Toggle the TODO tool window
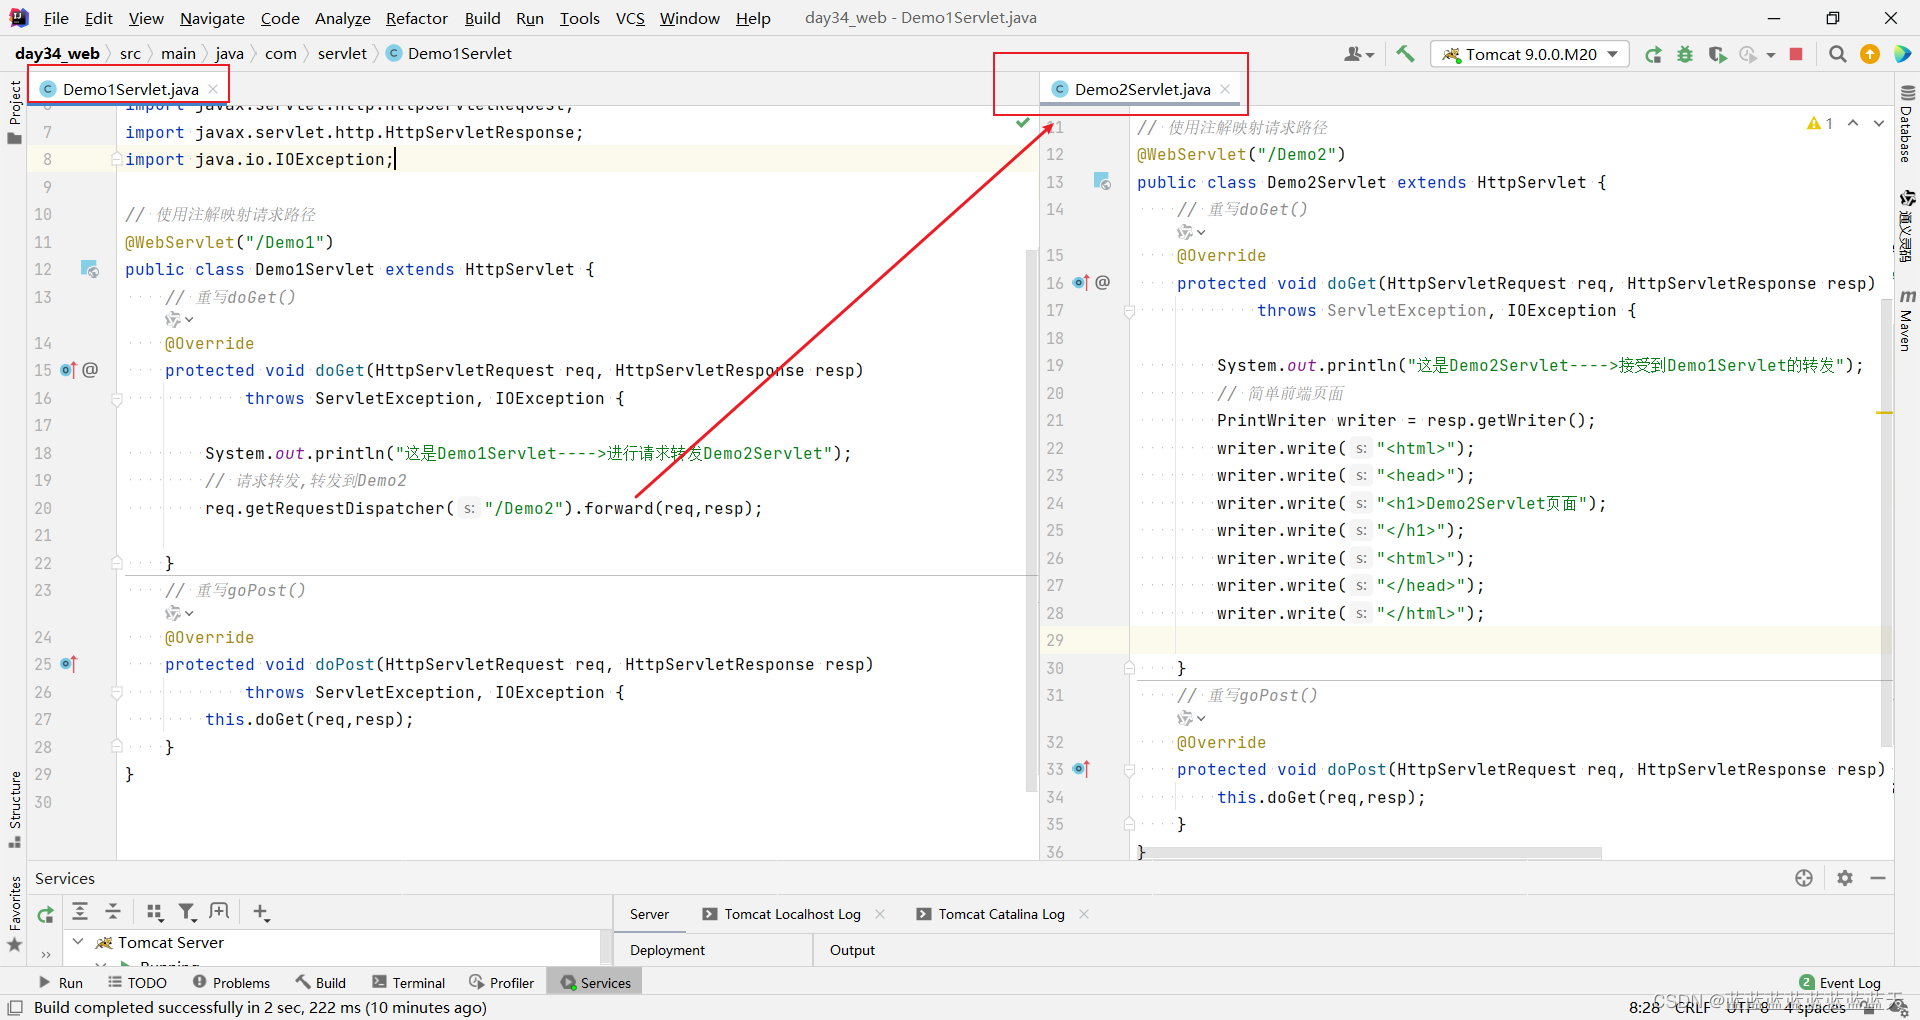Image resolution: width=1920 pixels, height=1020 pixels. point(137,982)
